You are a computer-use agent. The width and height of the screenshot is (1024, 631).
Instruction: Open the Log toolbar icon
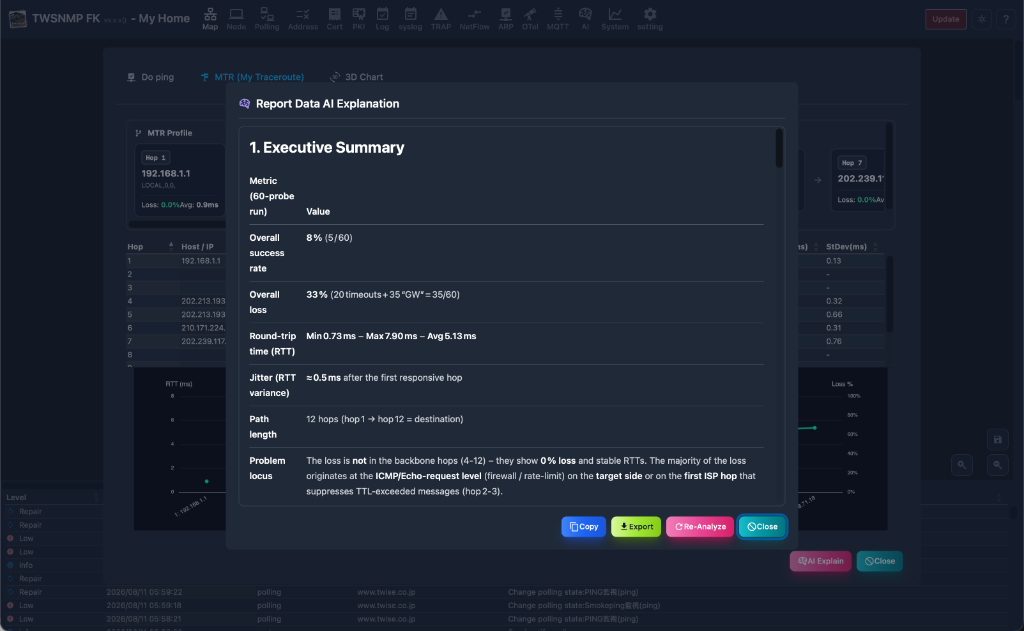click(382, 19)
